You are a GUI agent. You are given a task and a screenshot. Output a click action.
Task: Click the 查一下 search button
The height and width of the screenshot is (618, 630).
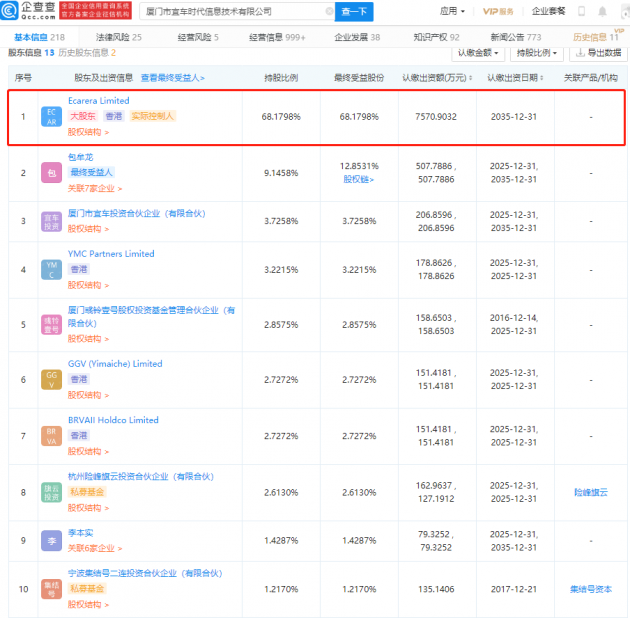pos(354,11)
